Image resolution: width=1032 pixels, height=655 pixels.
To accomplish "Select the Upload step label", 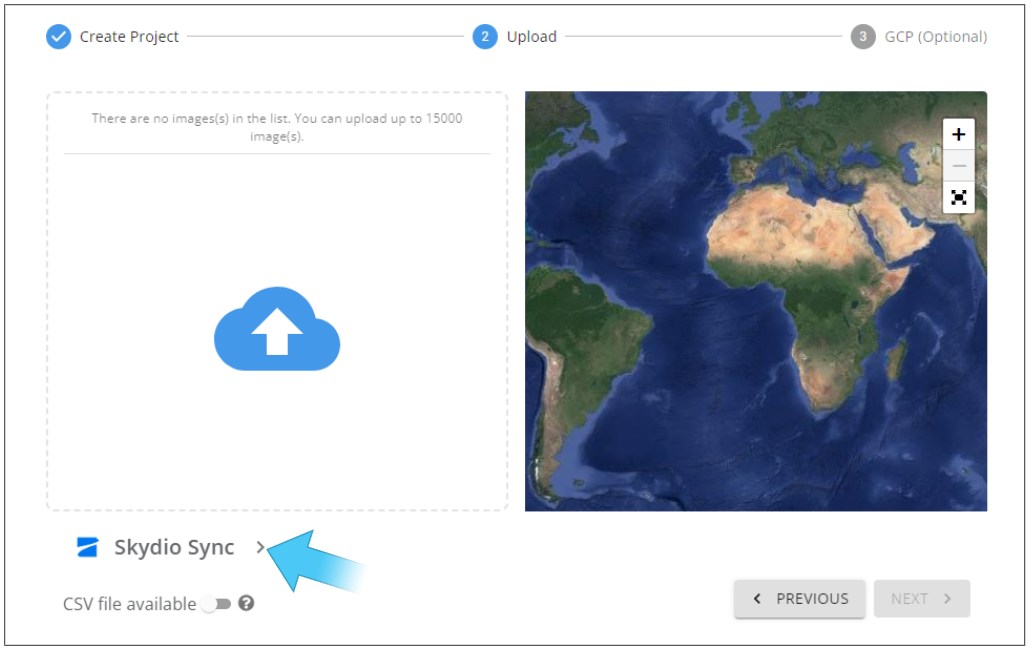I will 532,37.
